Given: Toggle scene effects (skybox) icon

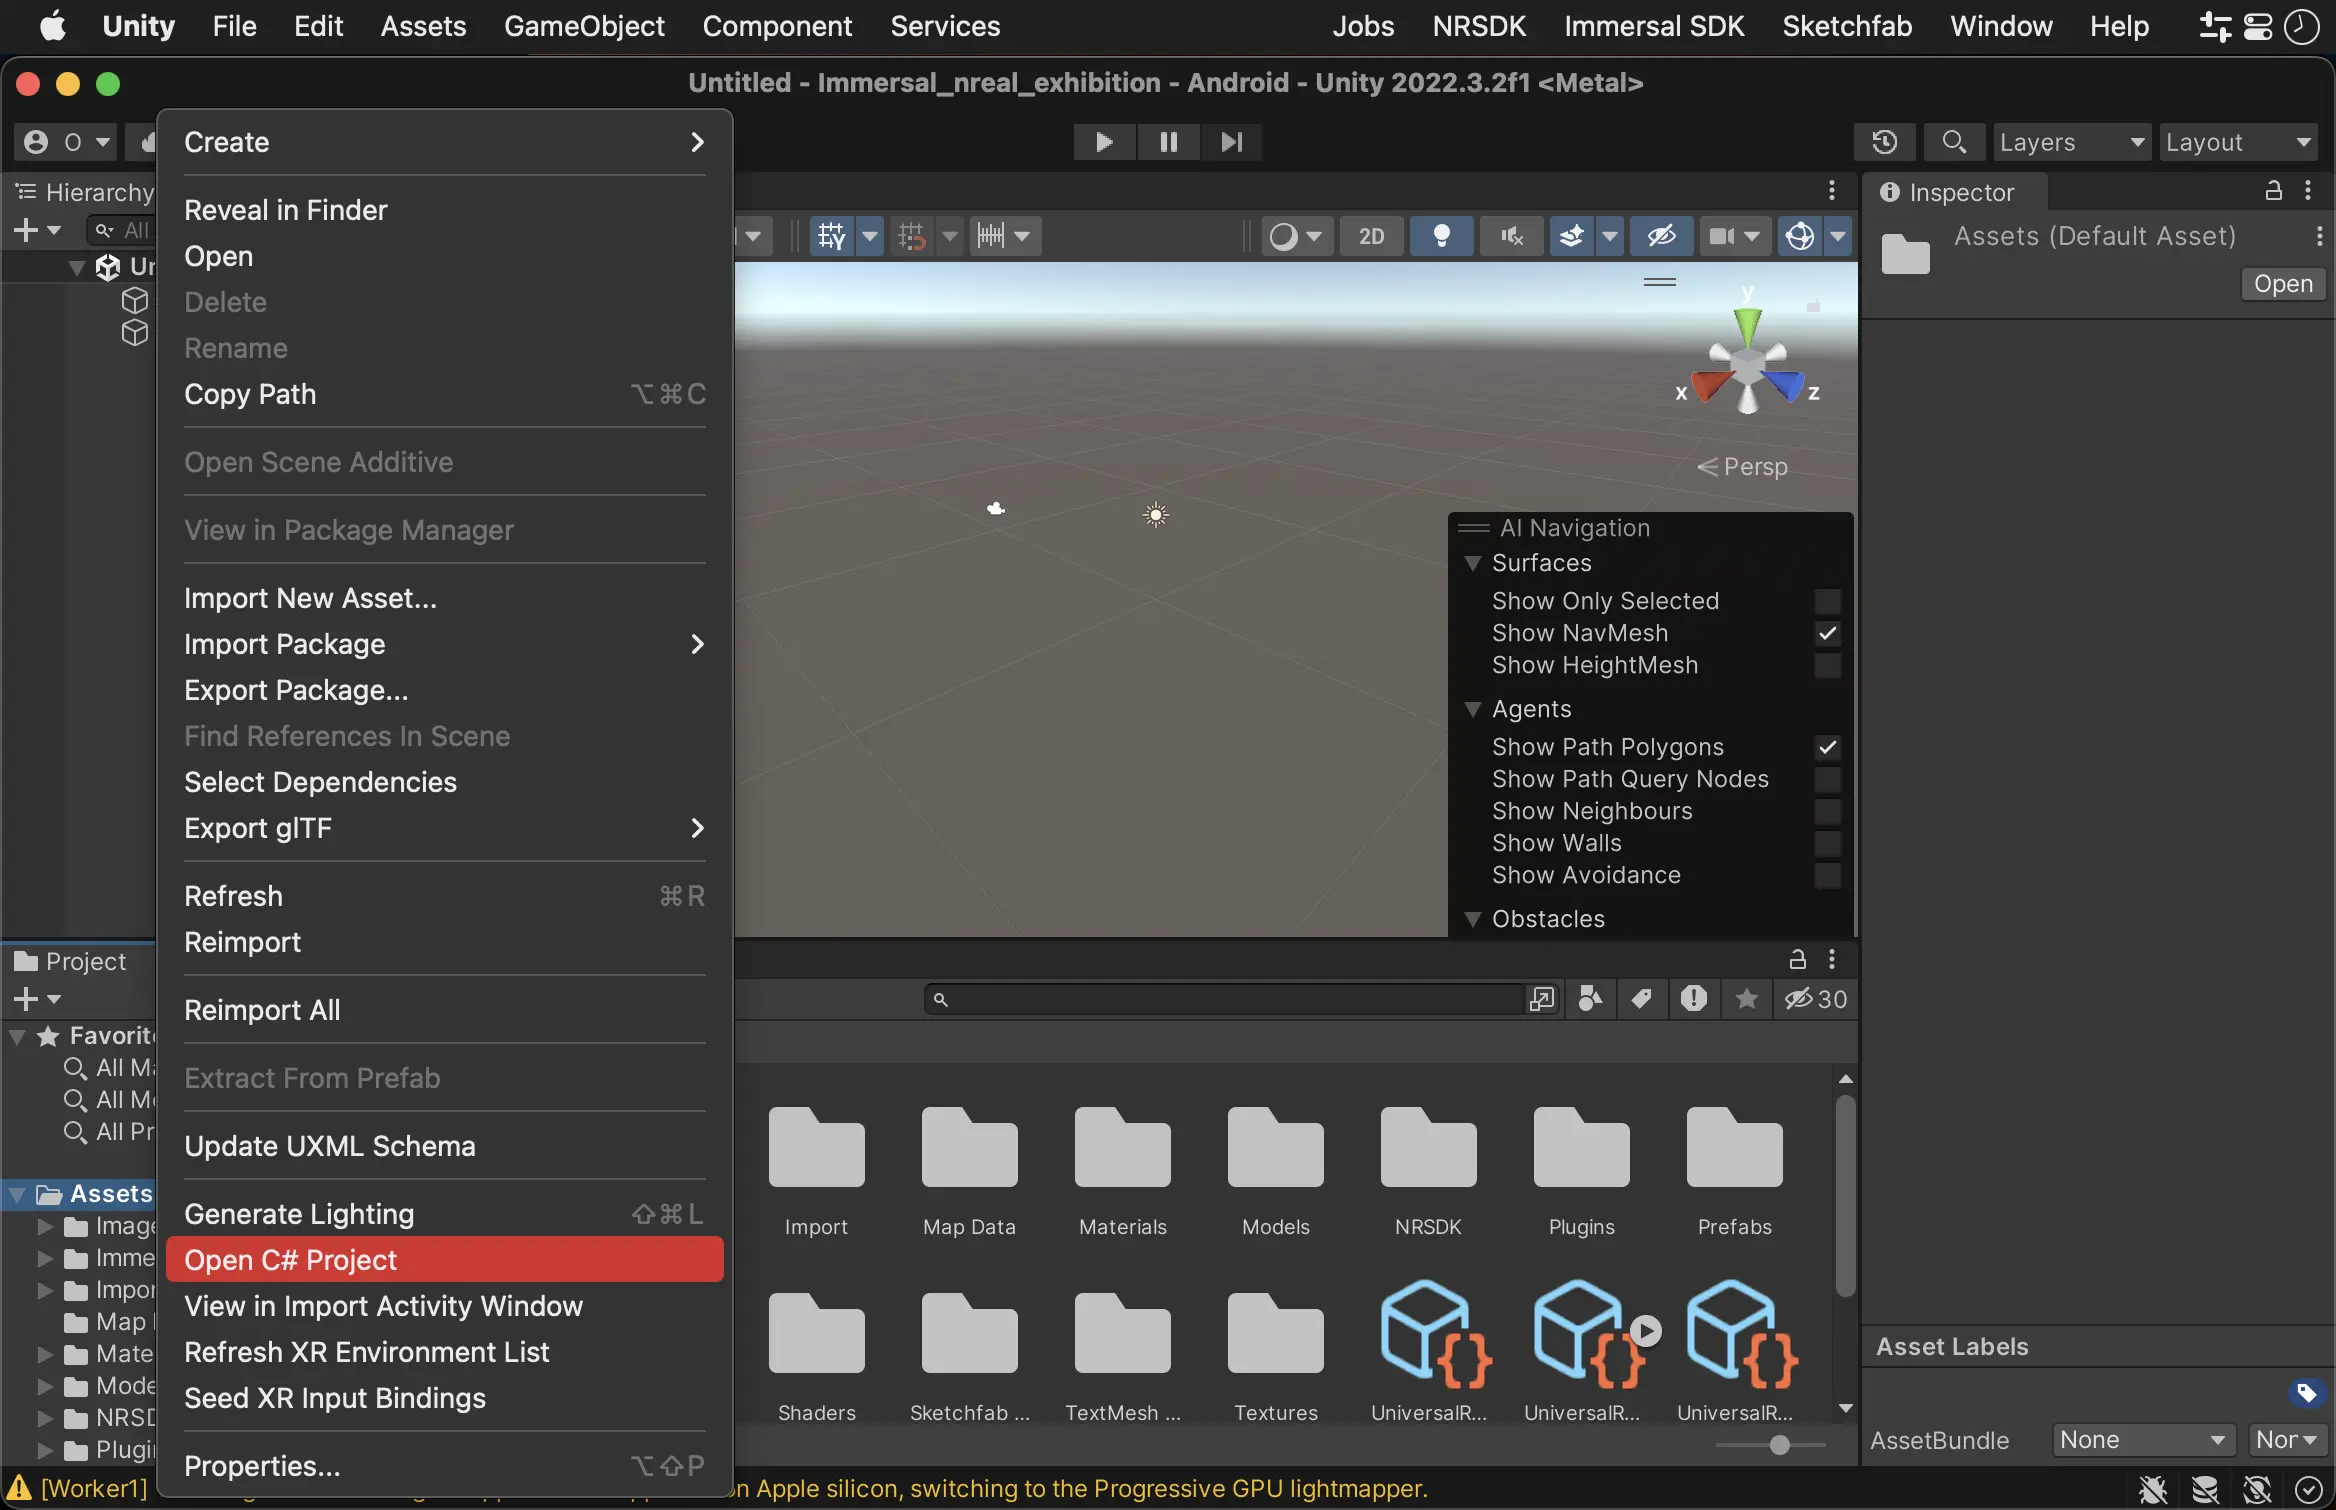Looking at the screenshot, I should (1572, 236).
